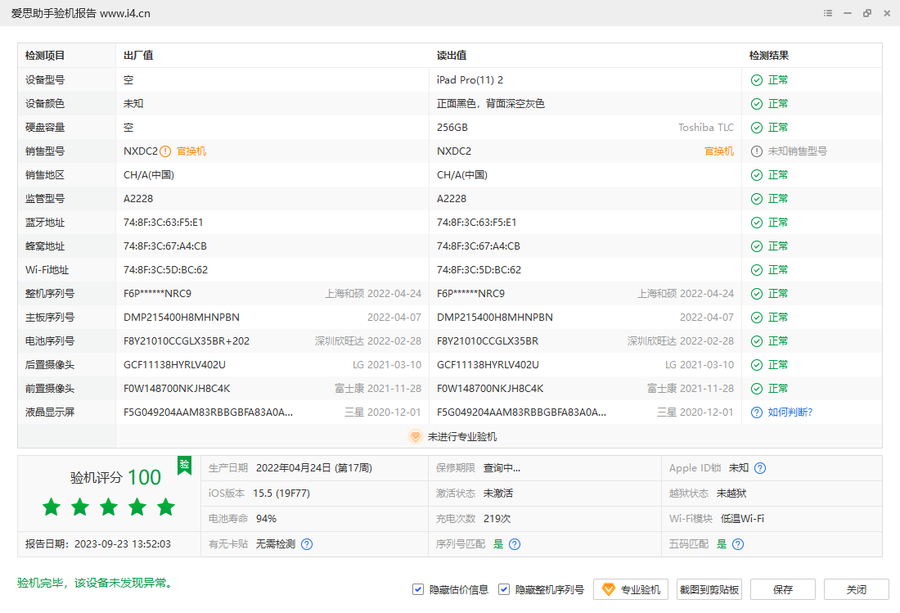Click the green check icon in 销售地区 row

[x=757, y=175]
